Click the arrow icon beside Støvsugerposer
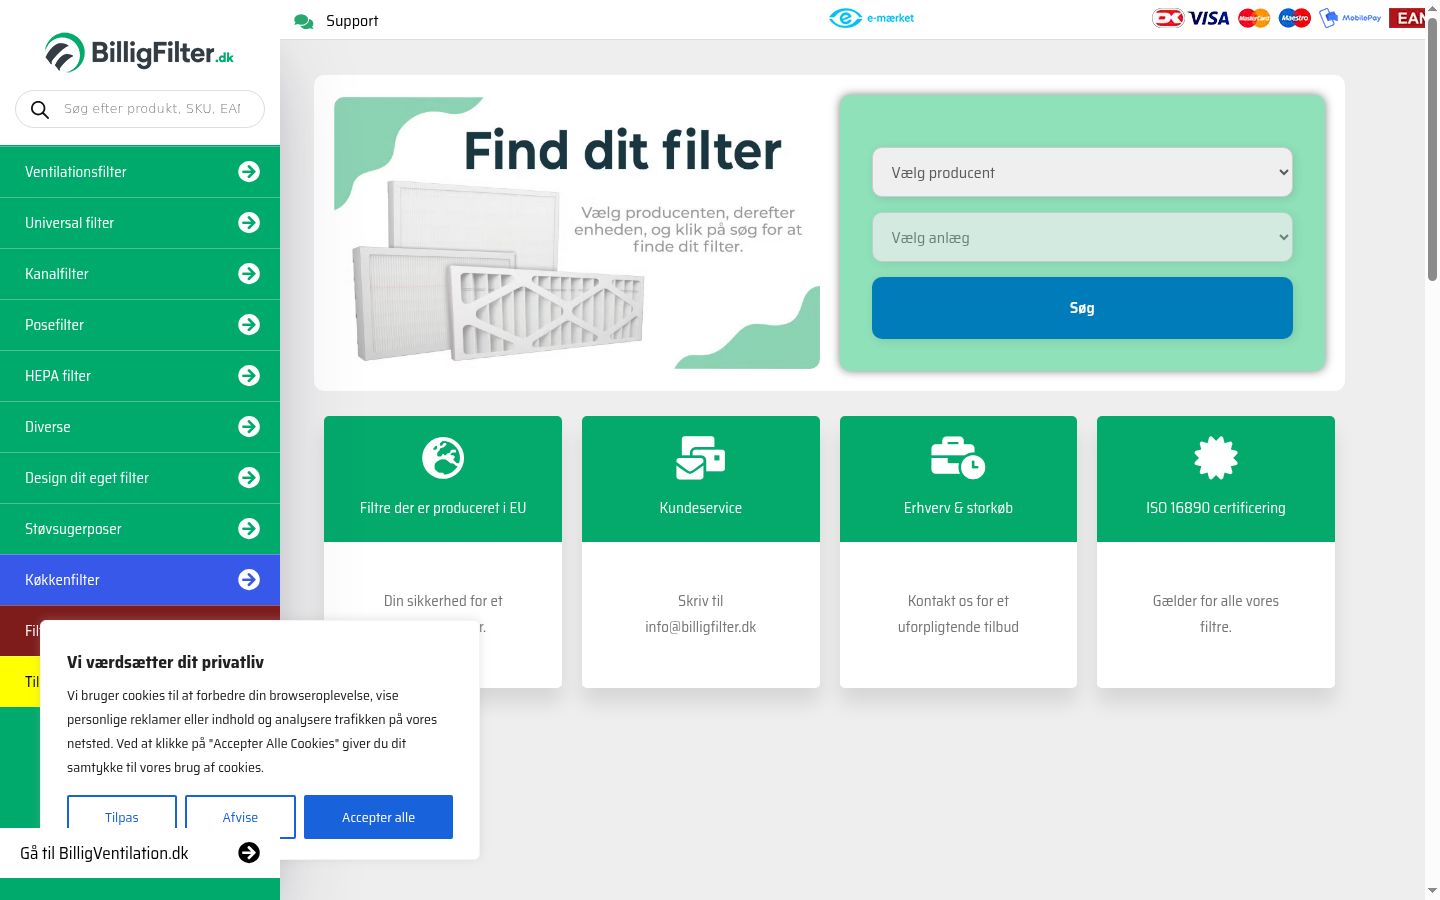 coord(249,529)
